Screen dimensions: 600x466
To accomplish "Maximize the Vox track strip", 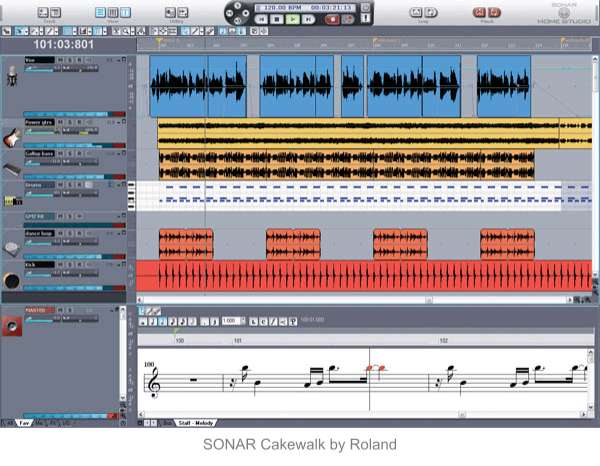I will tap(124, 59).
